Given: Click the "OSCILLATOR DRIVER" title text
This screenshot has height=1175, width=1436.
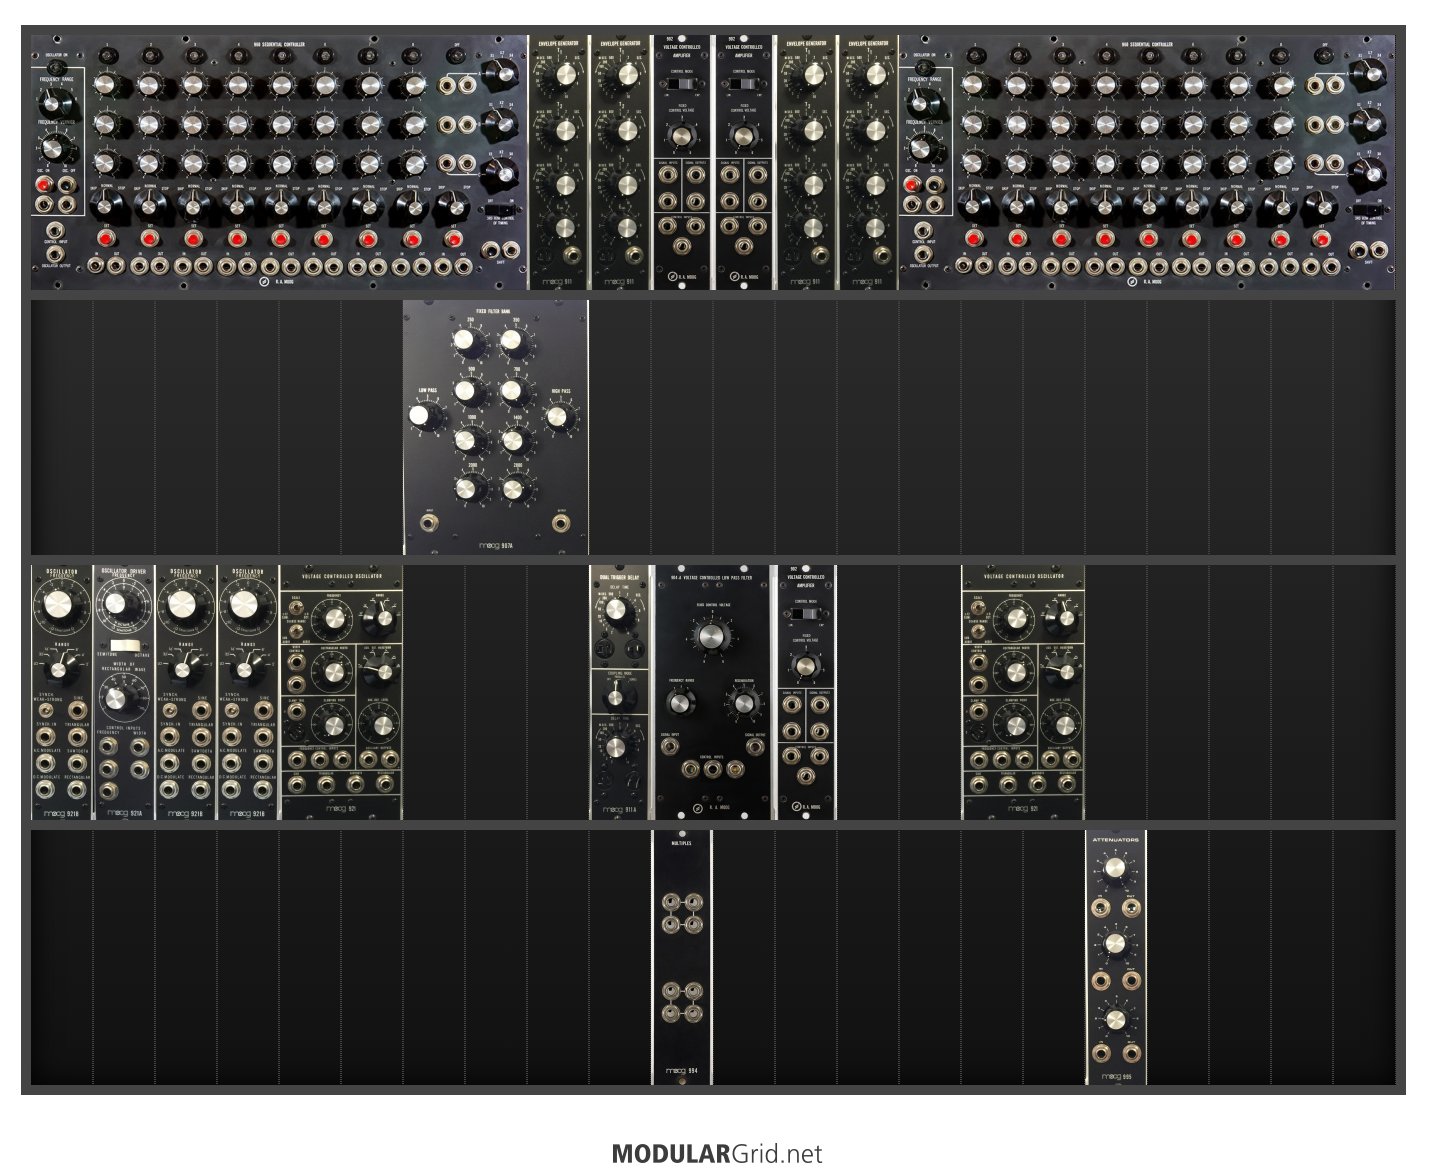Looking at the screenshot, I should click(124, 572).
